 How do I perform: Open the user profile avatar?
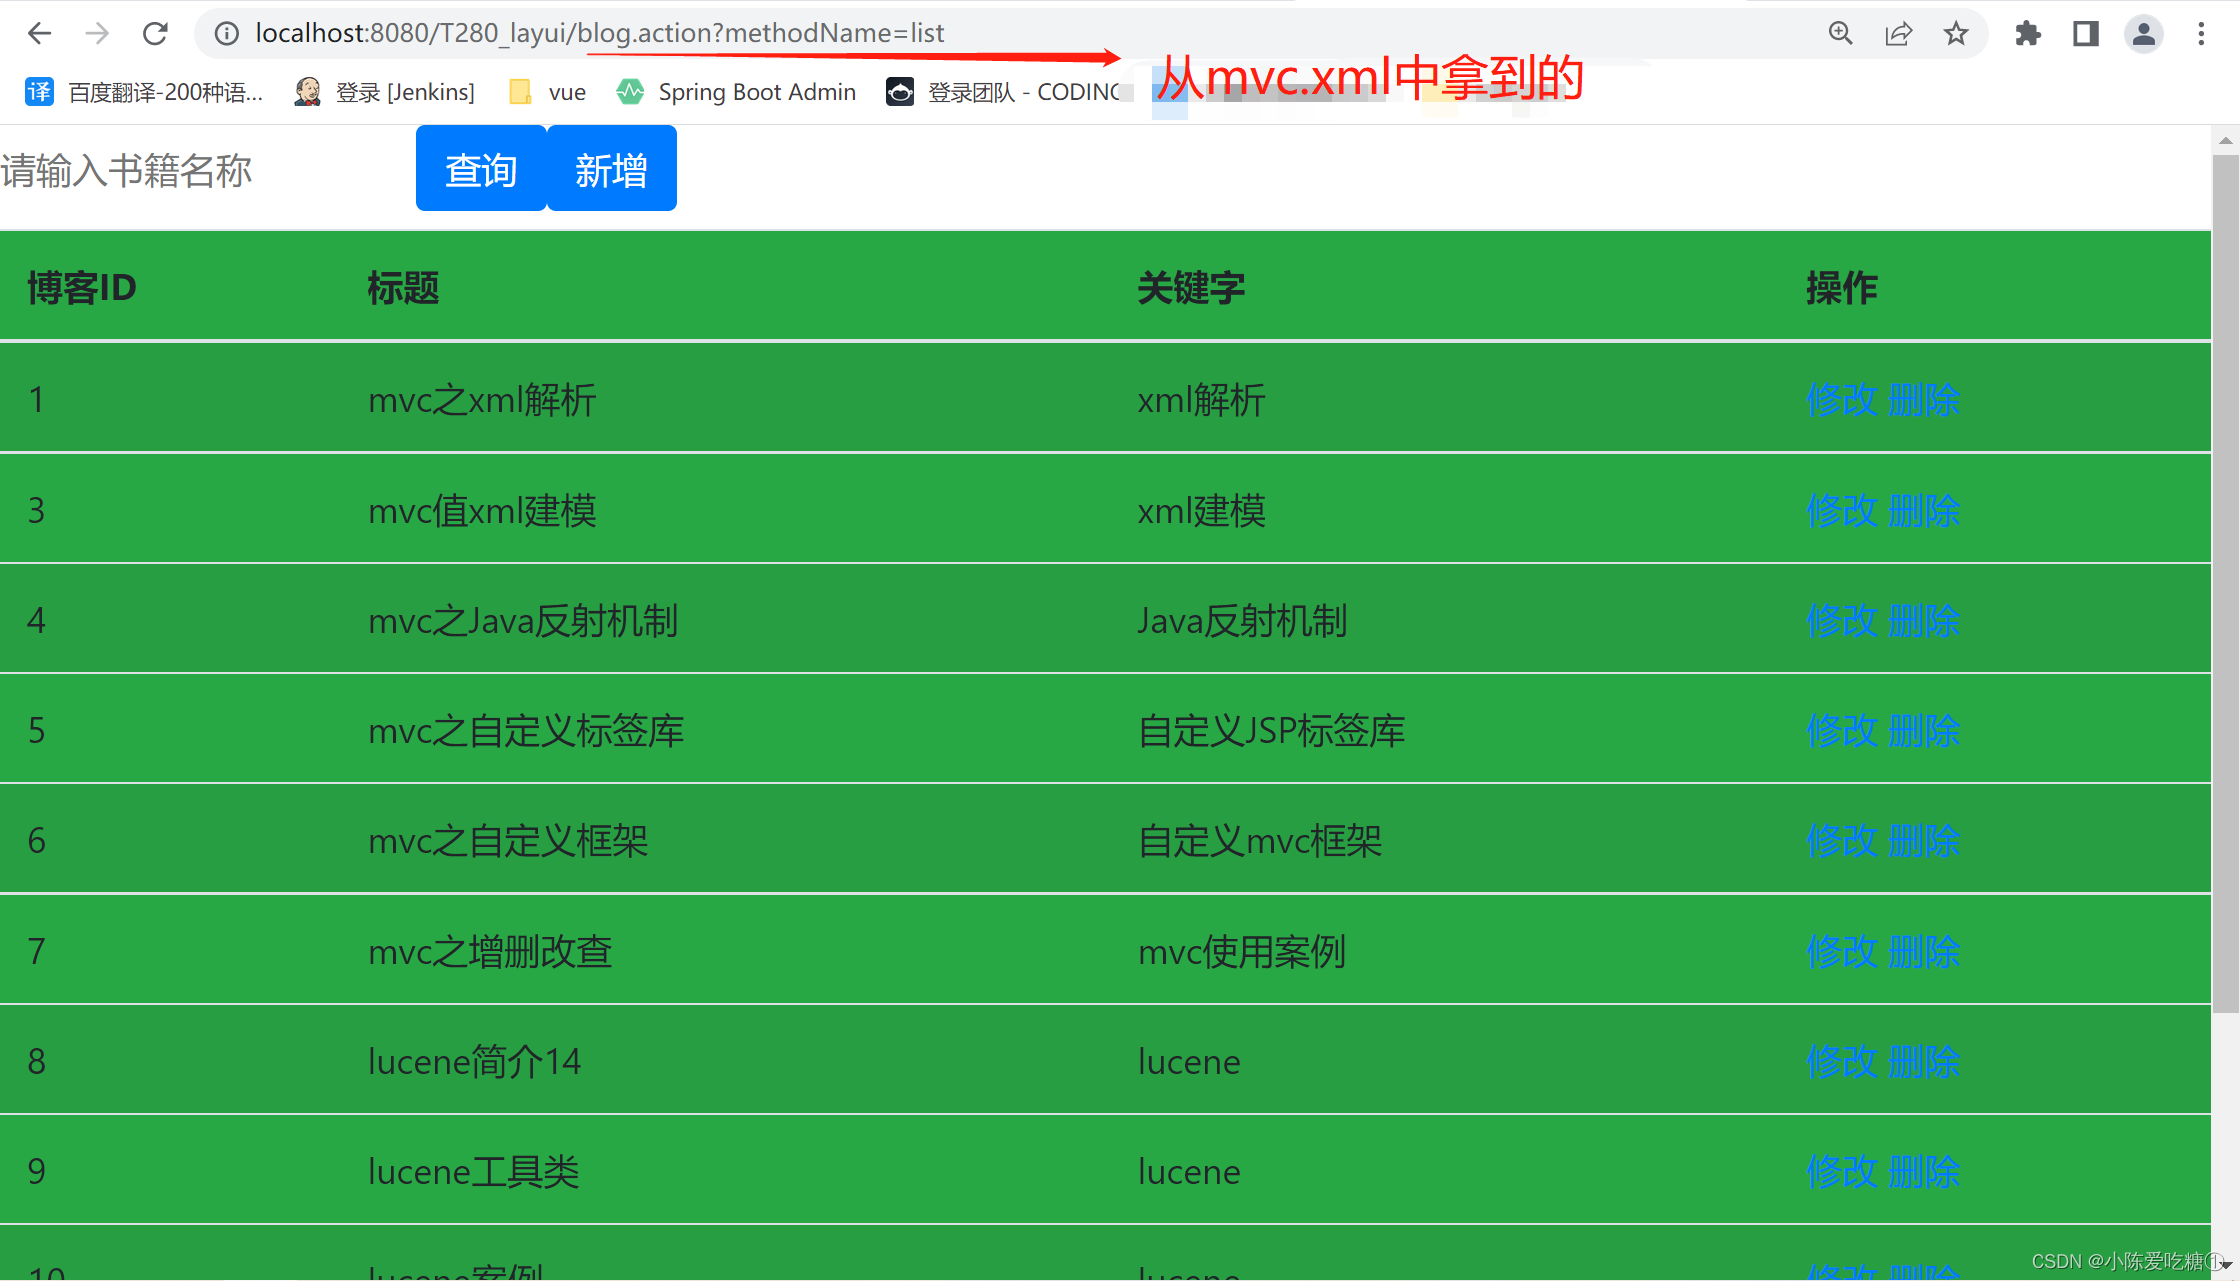2143,33
